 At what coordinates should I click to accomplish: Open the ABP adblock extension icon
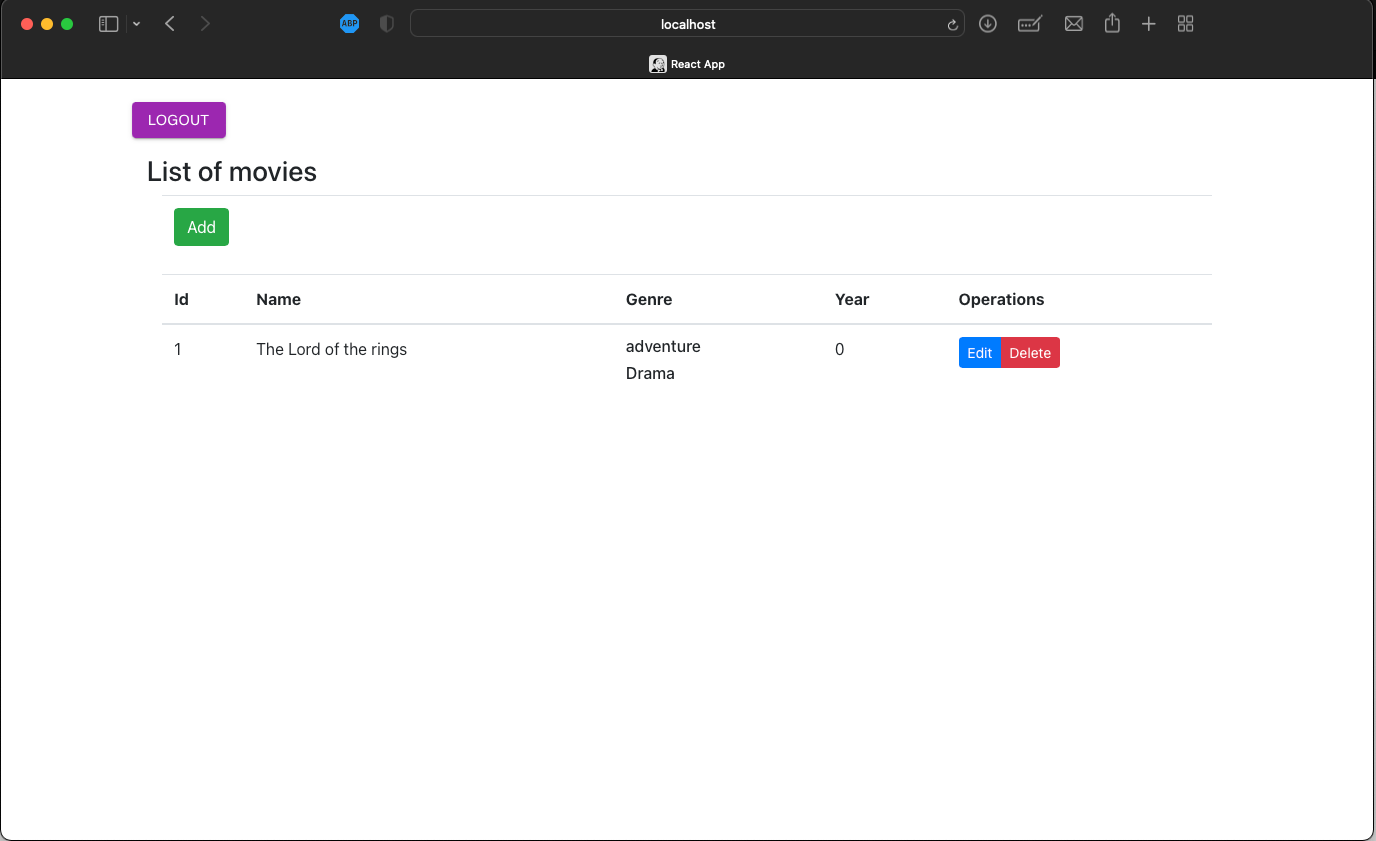click(x=349, y=24)
